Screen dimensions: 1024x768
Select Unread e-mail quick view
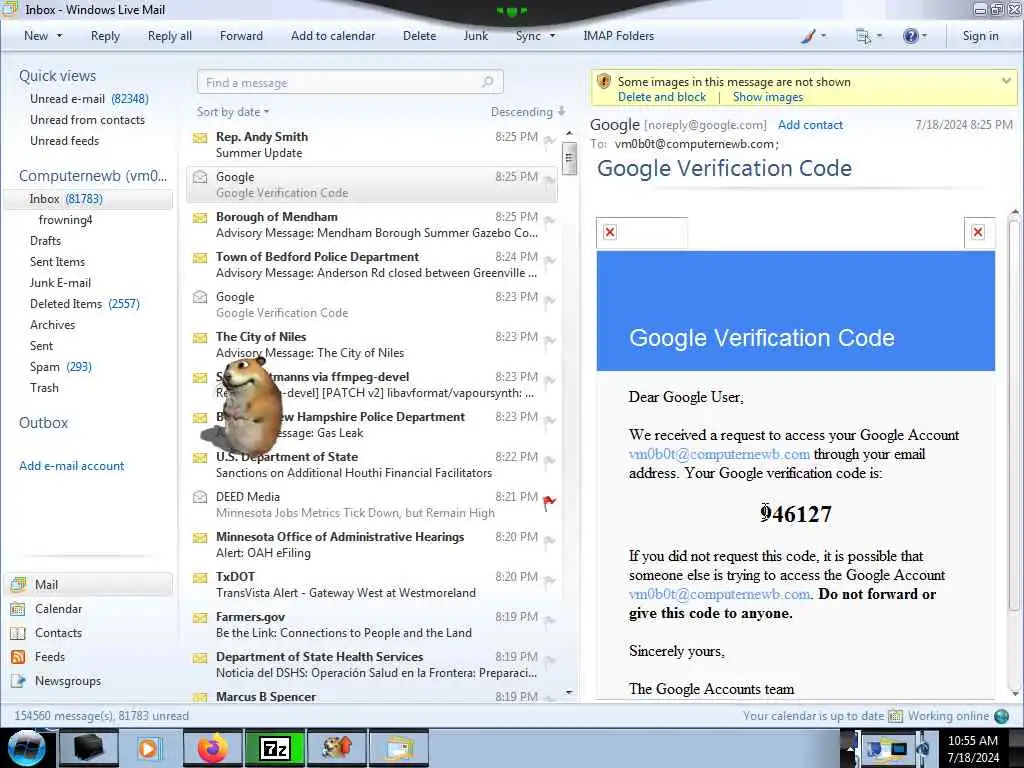[x=89, y=99]
